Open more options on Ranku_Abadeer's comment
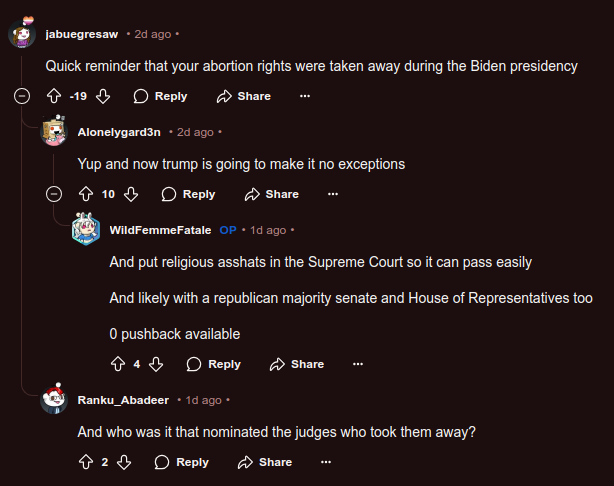The image size is (614, 486). [326, 462]
